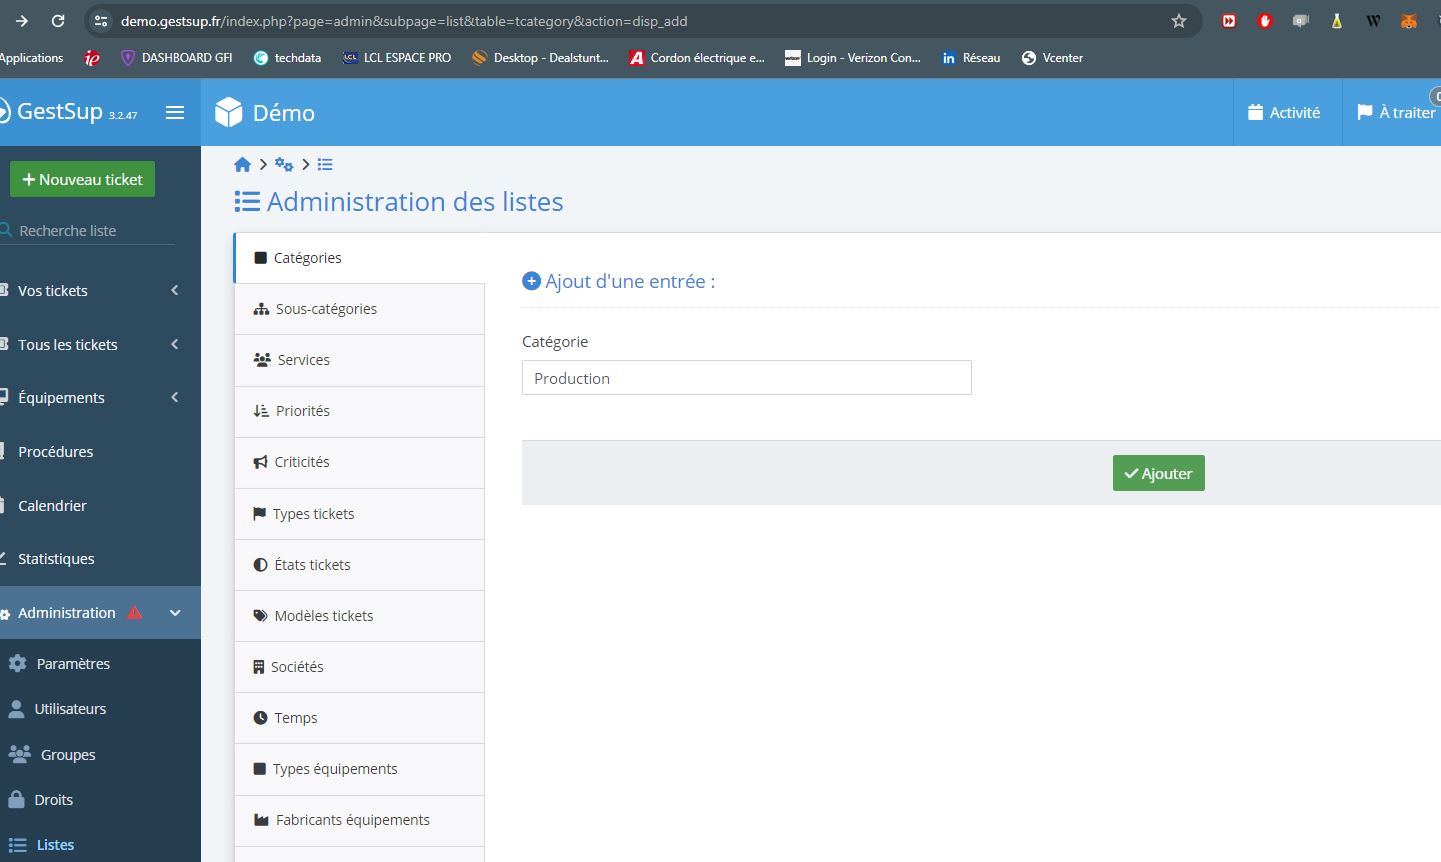Open the Vcenter bookmark
1441x862 pixels.
1052,58
